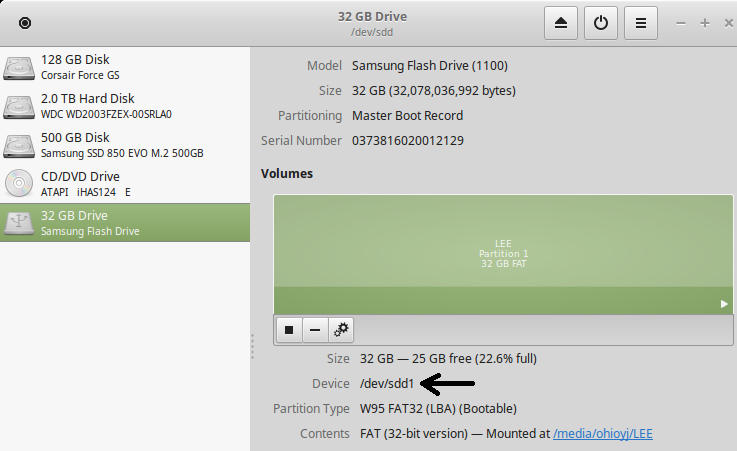Click the 32 GB Drive window title
The height and width of the screenshot is (451, 737).
coord(372,16)
